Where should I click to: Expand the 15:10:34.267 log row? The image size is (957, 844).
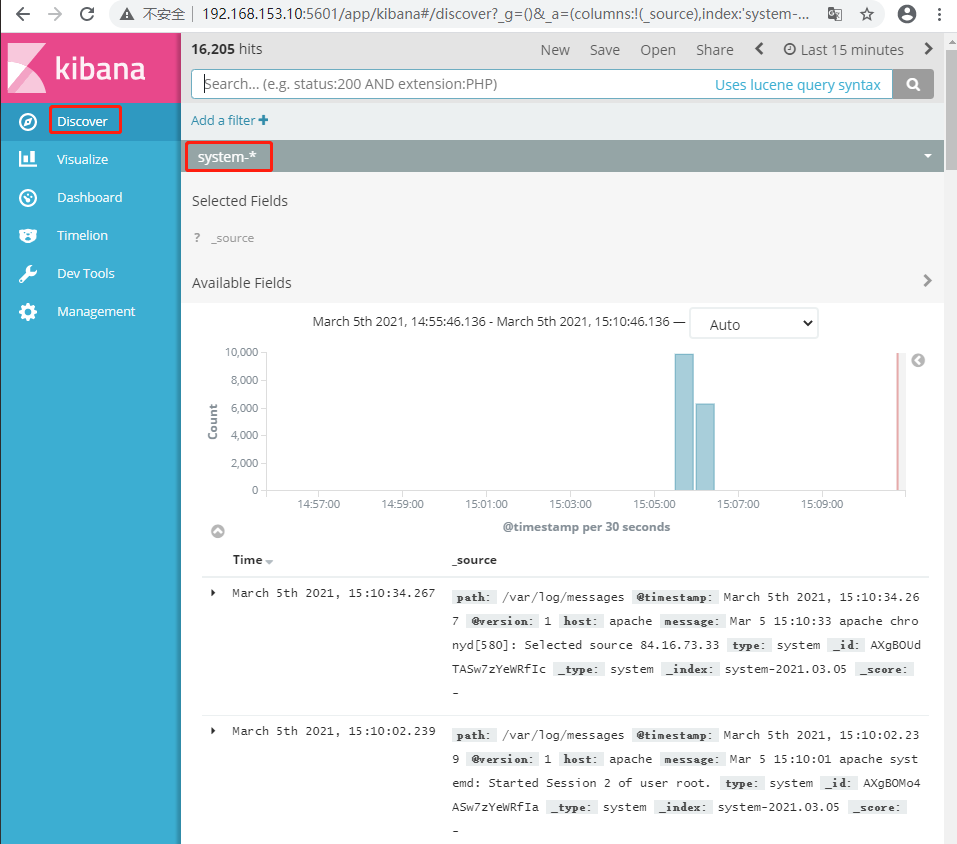[x=213, y=593]
